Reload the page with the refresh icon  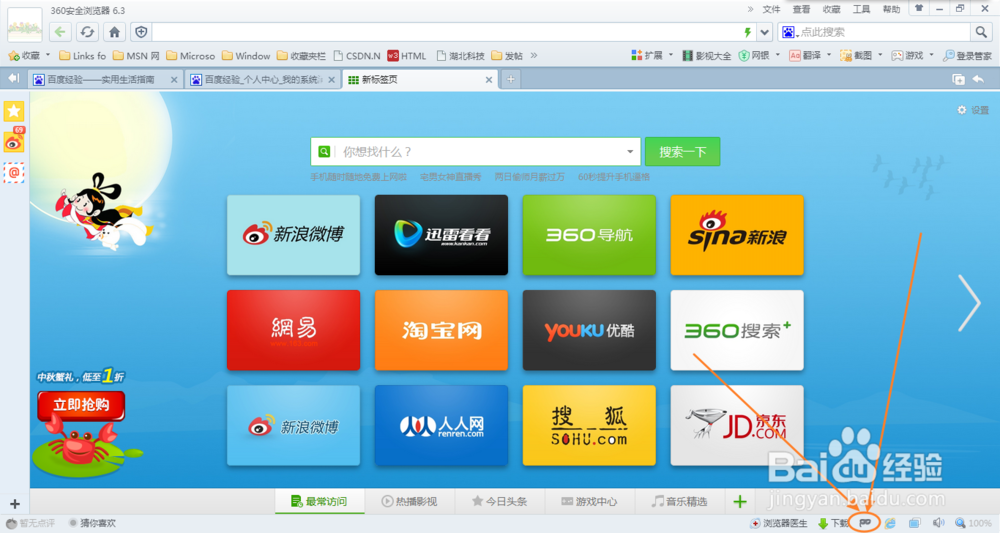(87, 31)
